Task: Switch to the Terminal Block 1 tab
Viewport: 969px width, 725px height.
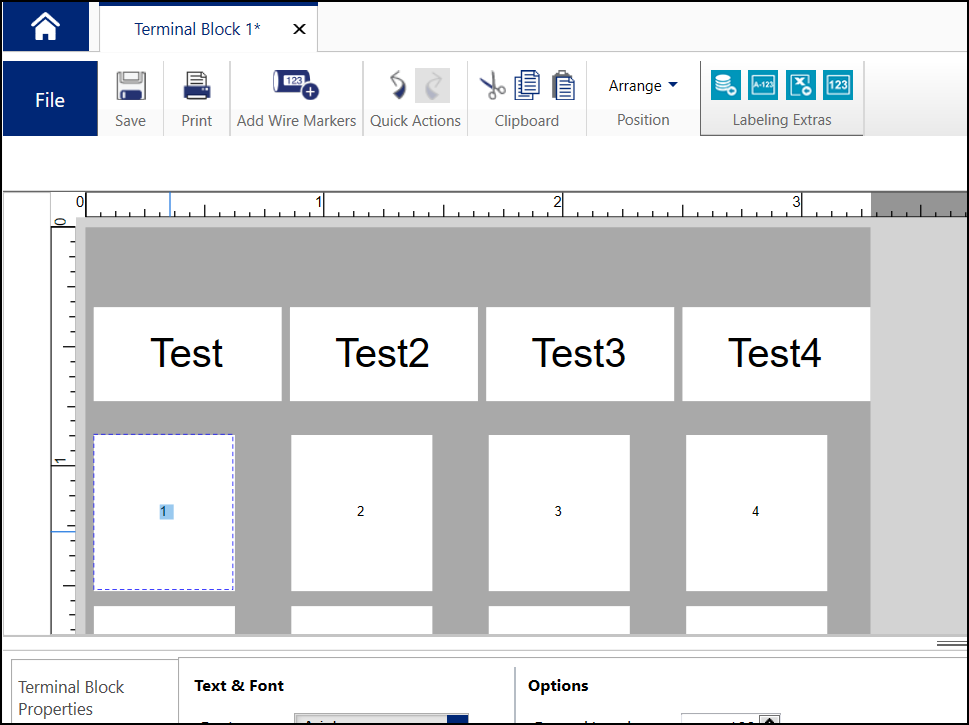Action: [x=197, y=29]
